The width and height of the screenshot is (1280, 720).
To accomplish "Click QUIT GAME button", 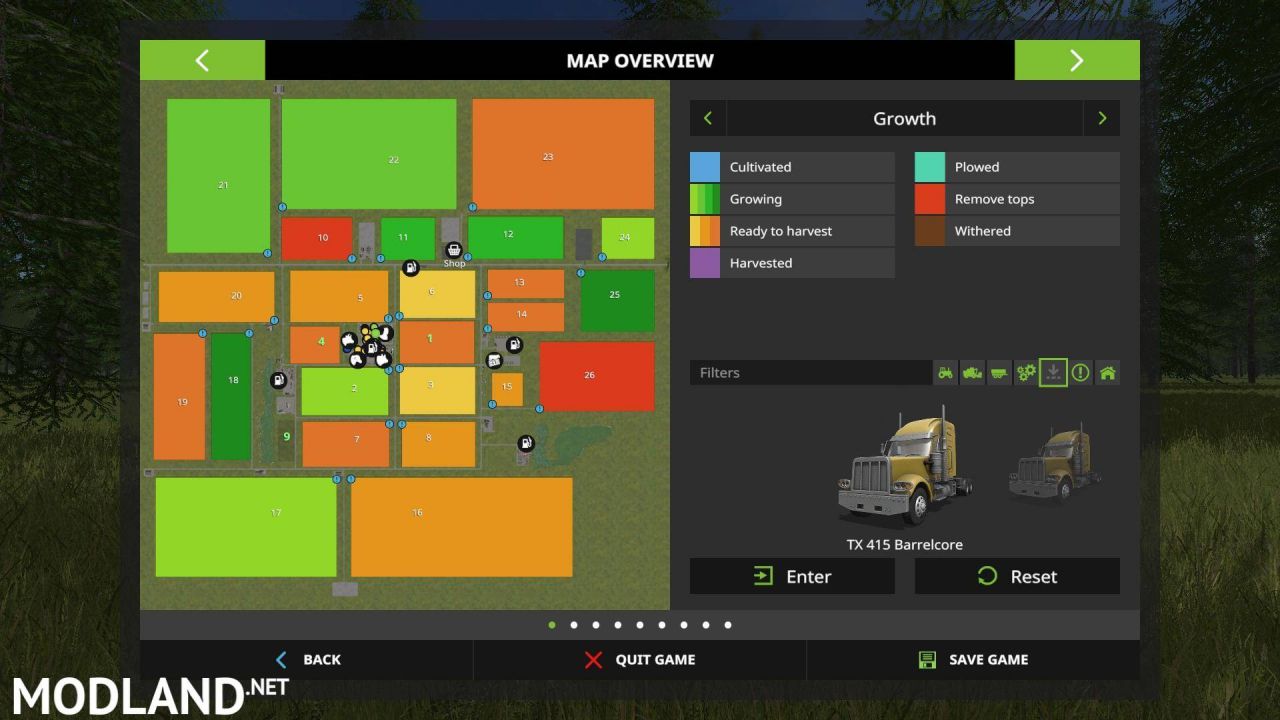I will click(640, 660).
